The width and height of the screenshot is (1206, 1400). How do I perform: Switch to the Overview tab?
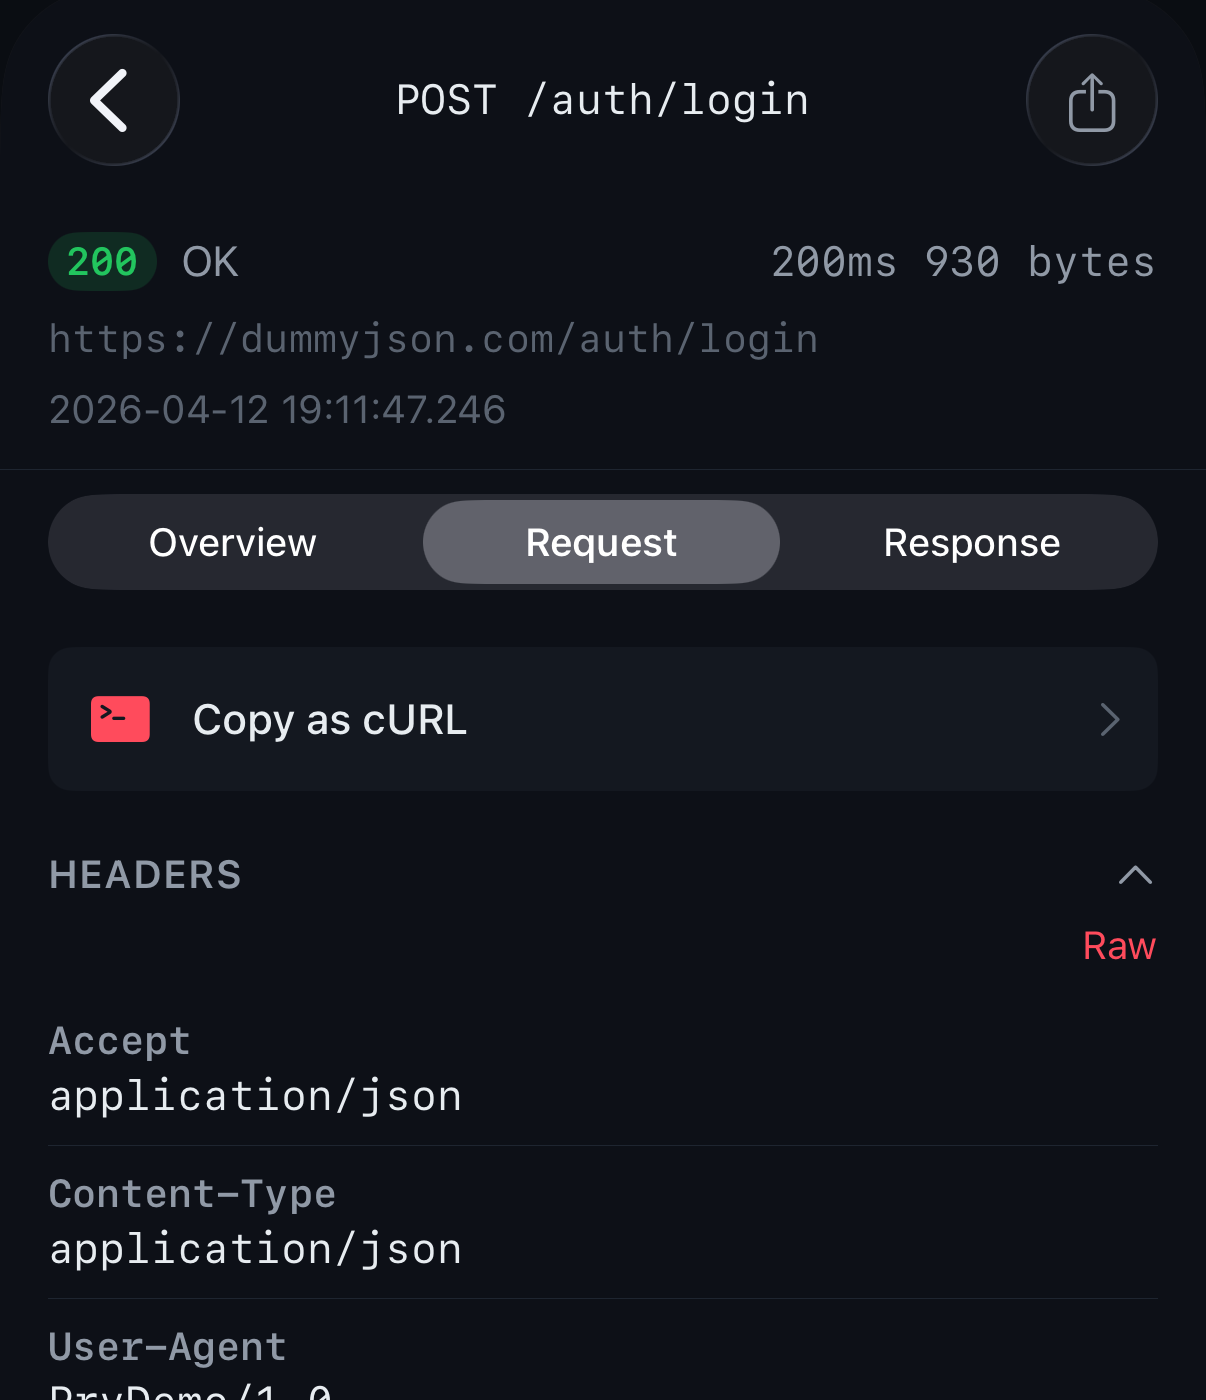(x=232, y=541)
